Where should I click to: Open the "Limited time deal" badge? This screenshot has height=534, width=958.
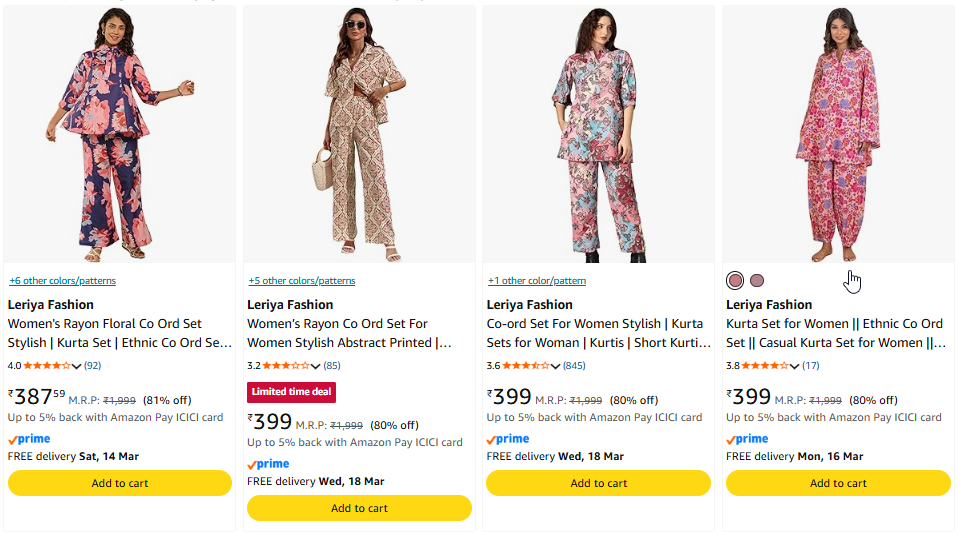[x=291, y=392]
